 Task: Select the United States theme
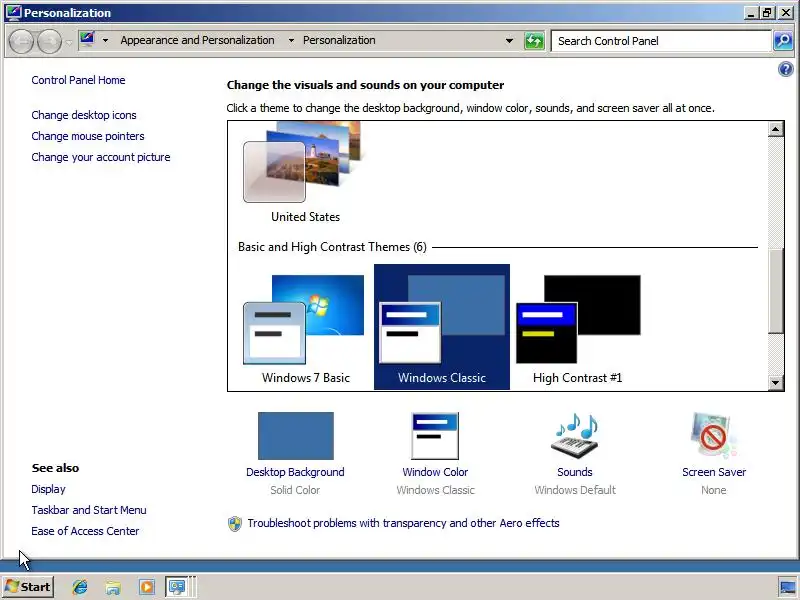point(305,172)
